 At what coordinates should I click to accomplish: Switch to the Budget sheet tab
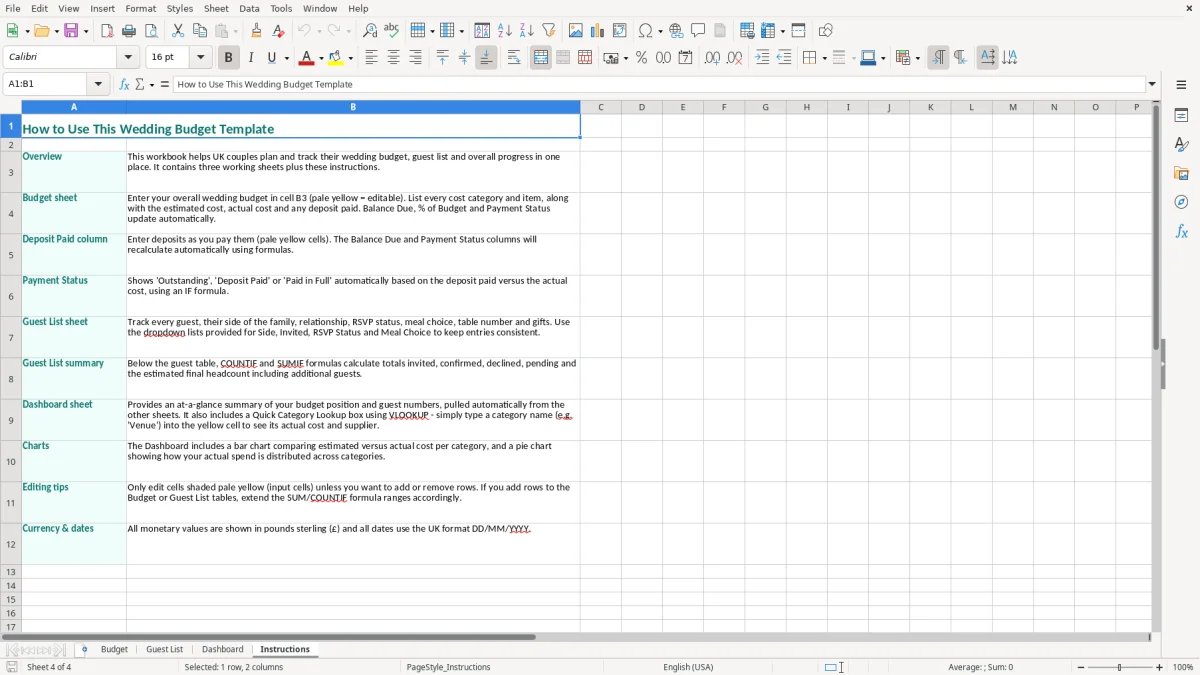click(x=114, y=649)
